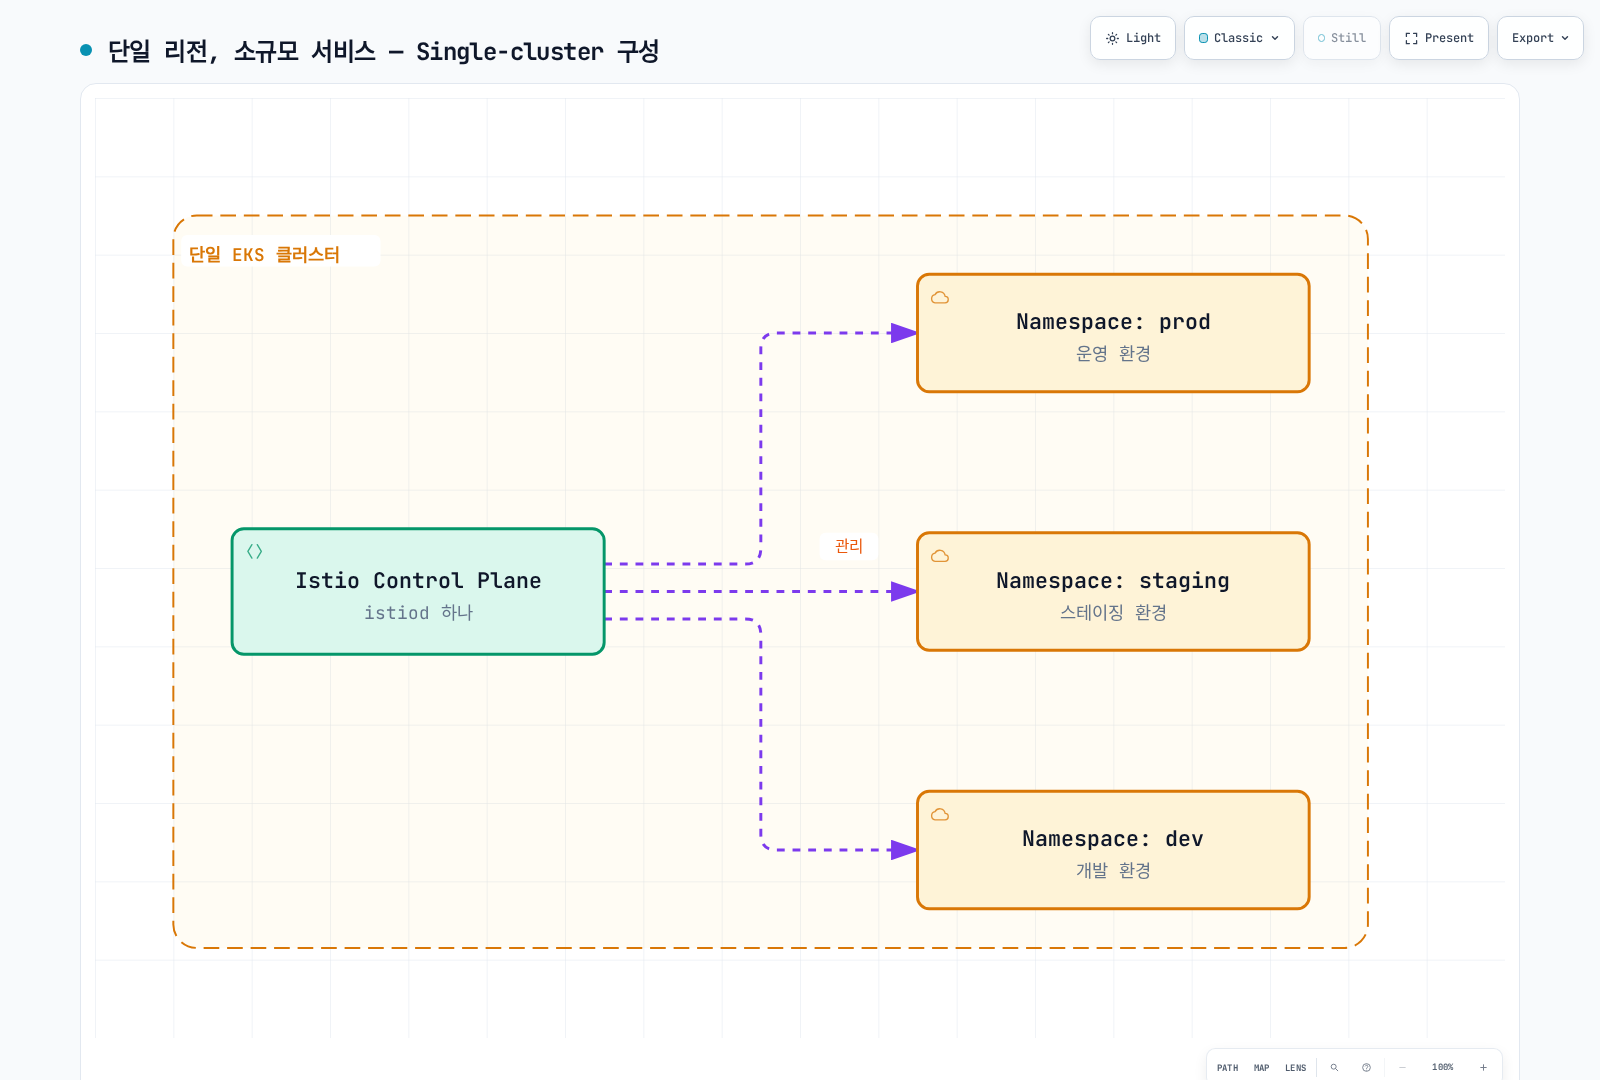Click the search magnifier icon
This screenshot has width=1600, height=1080.
coord(1334,1068)
